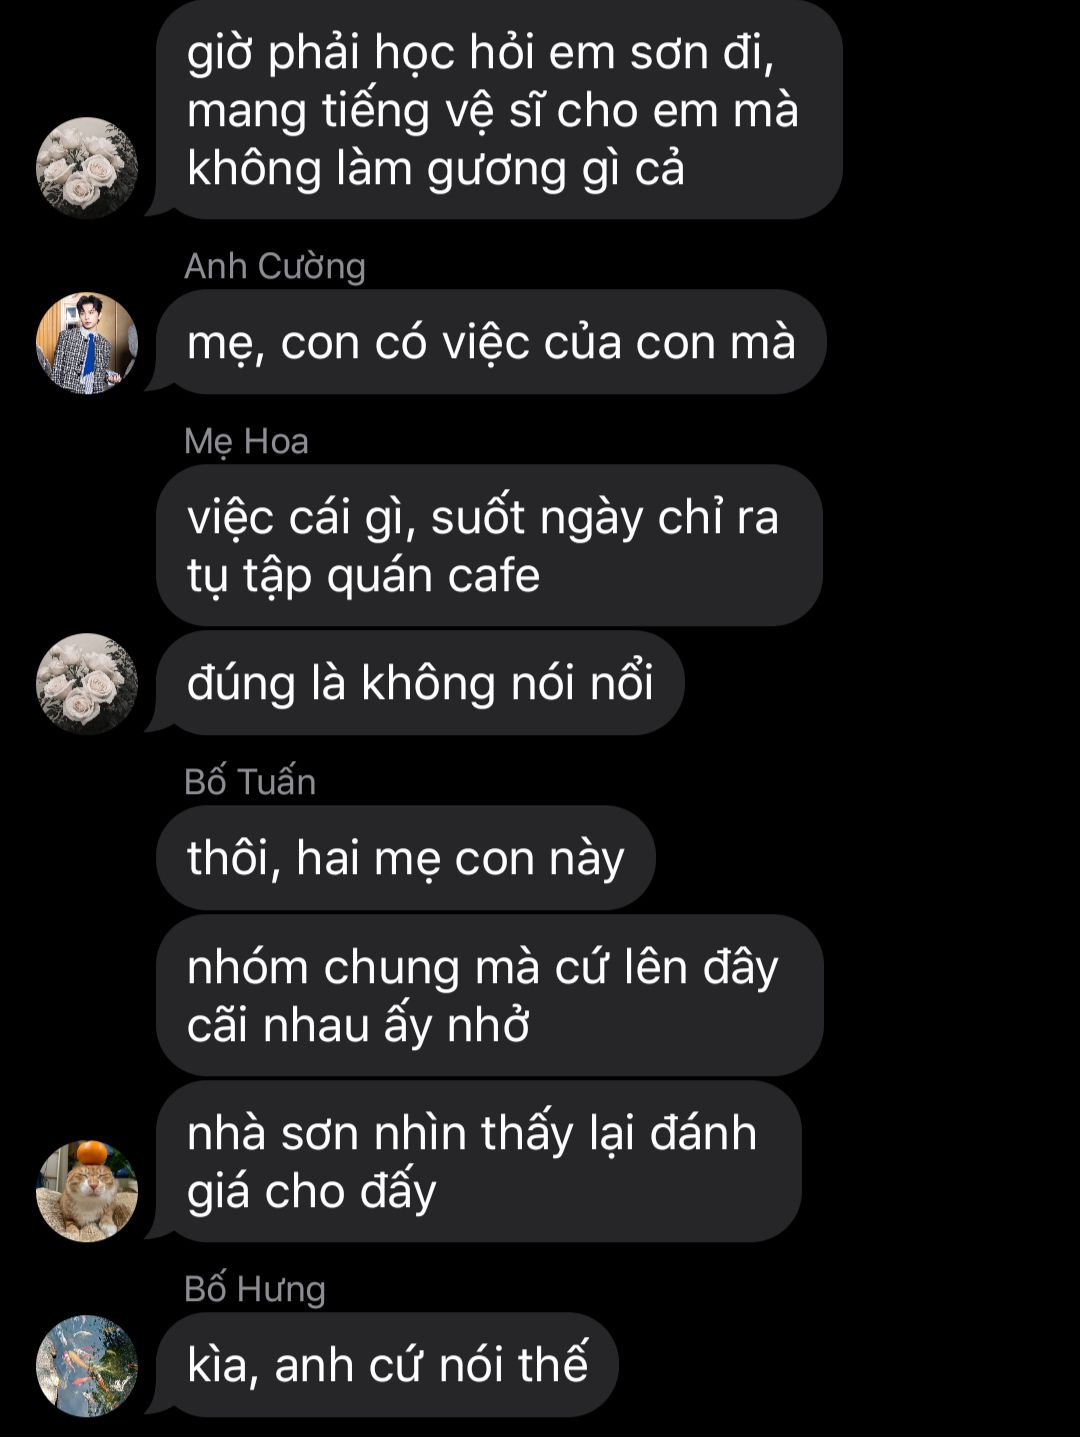1080x1437 pixels.
Task: Select message 'mẹ, con có việc của con mà'
Action: pyautogui.click(x=491, y=343)
